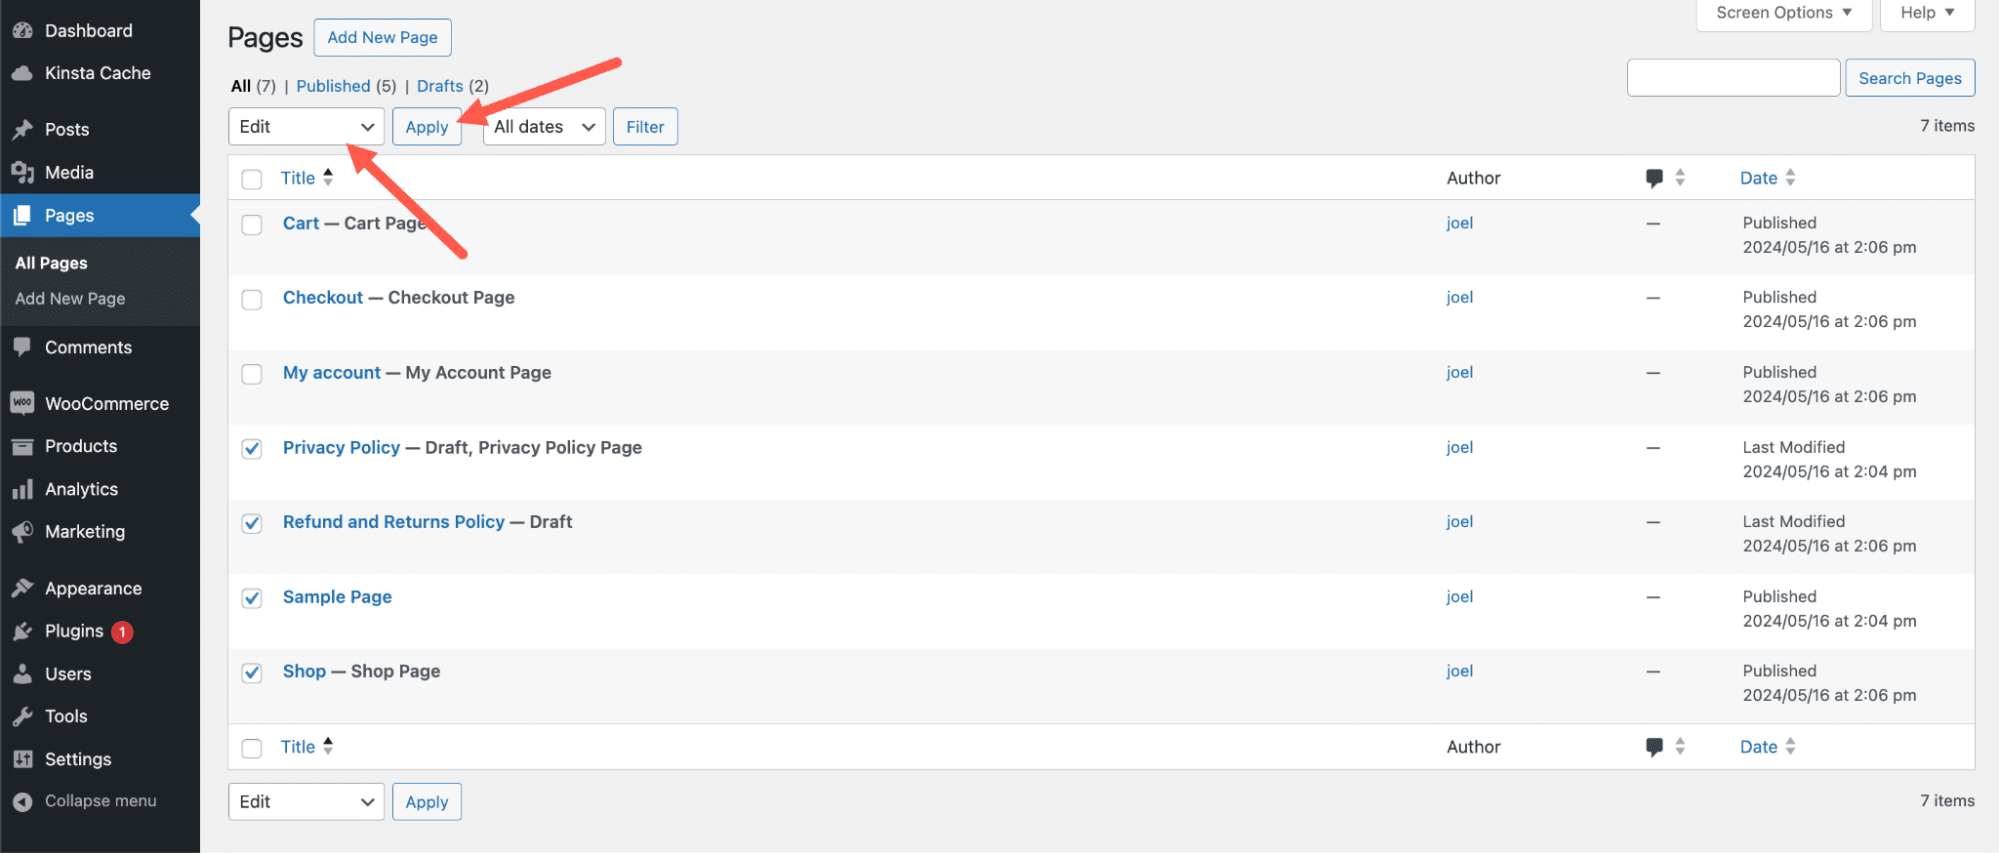Open the Sample Page title link

(337, 597)
